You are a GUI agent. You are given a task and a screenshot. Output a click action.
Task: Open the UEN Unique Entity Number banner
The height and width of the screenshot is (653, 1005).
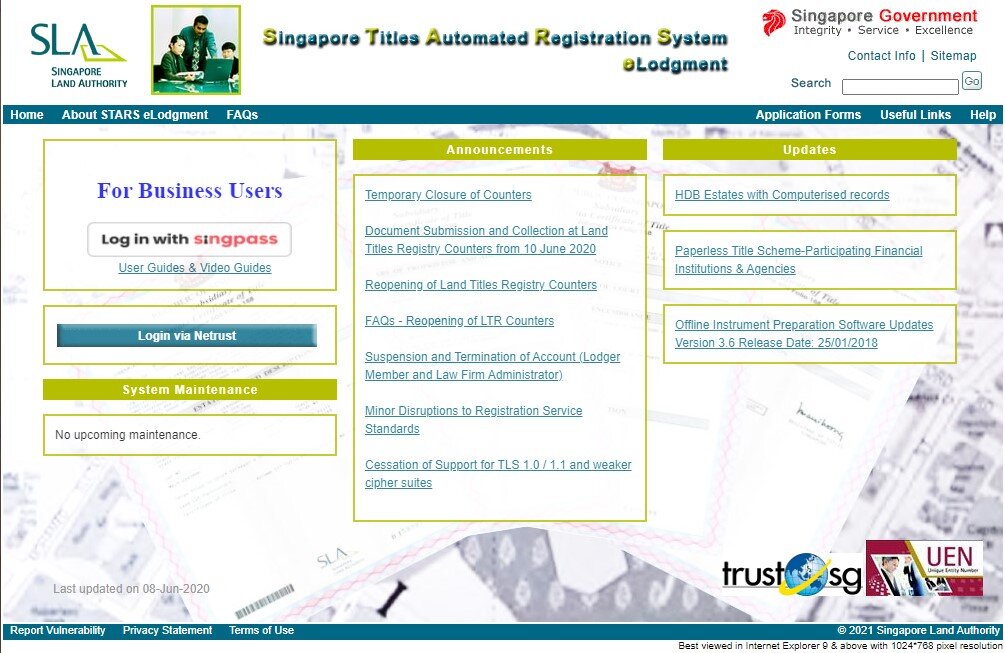(924, 568)
